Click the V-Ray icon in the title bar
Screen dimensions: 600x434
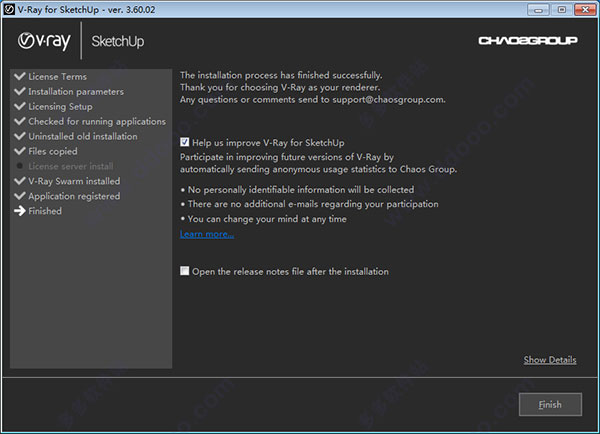[10, 8]
